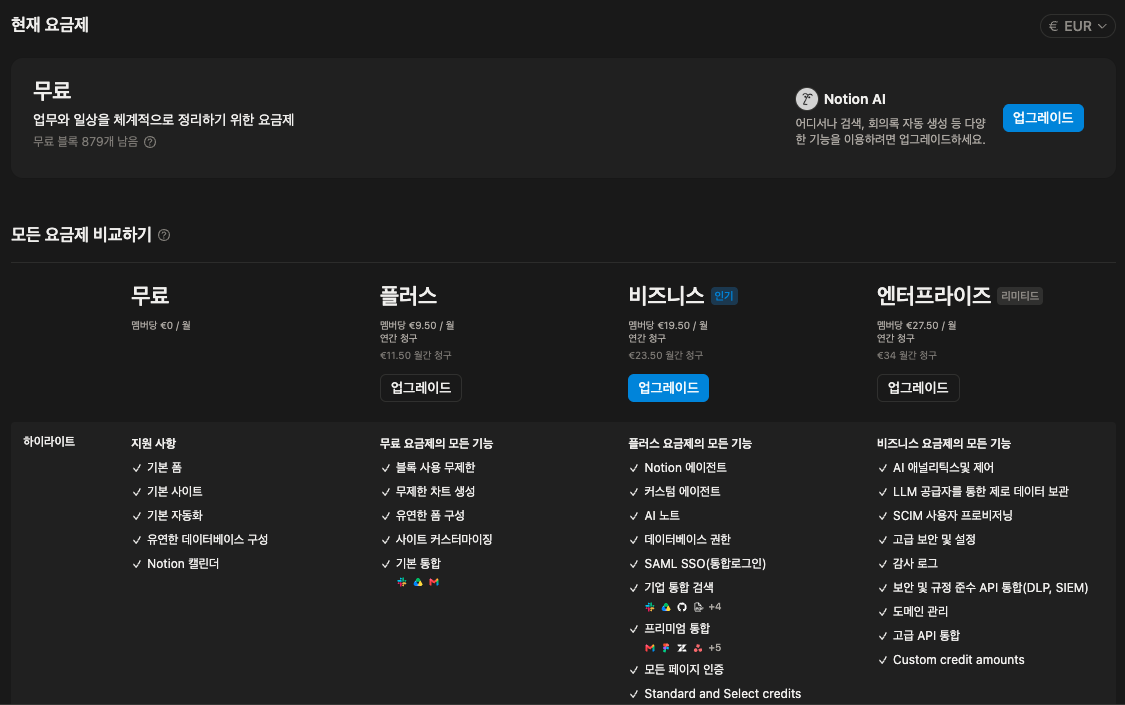Click 기본 자동화 feature text

click(x=174, y=516)
